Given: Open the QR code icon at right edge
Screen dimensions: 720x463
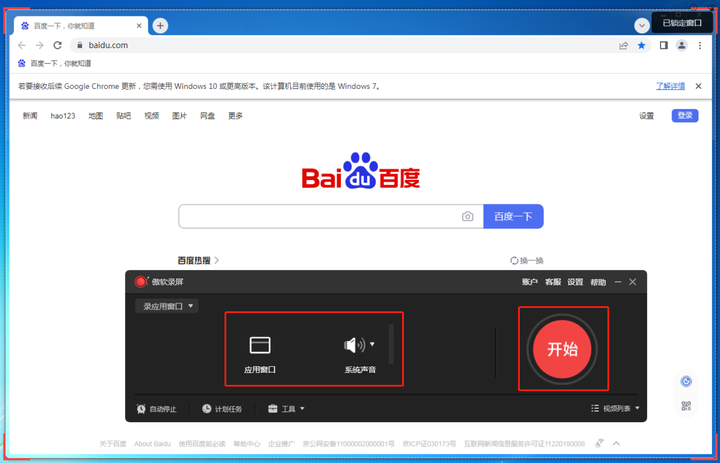Looking at the screenshot, I should click(686, 406).
